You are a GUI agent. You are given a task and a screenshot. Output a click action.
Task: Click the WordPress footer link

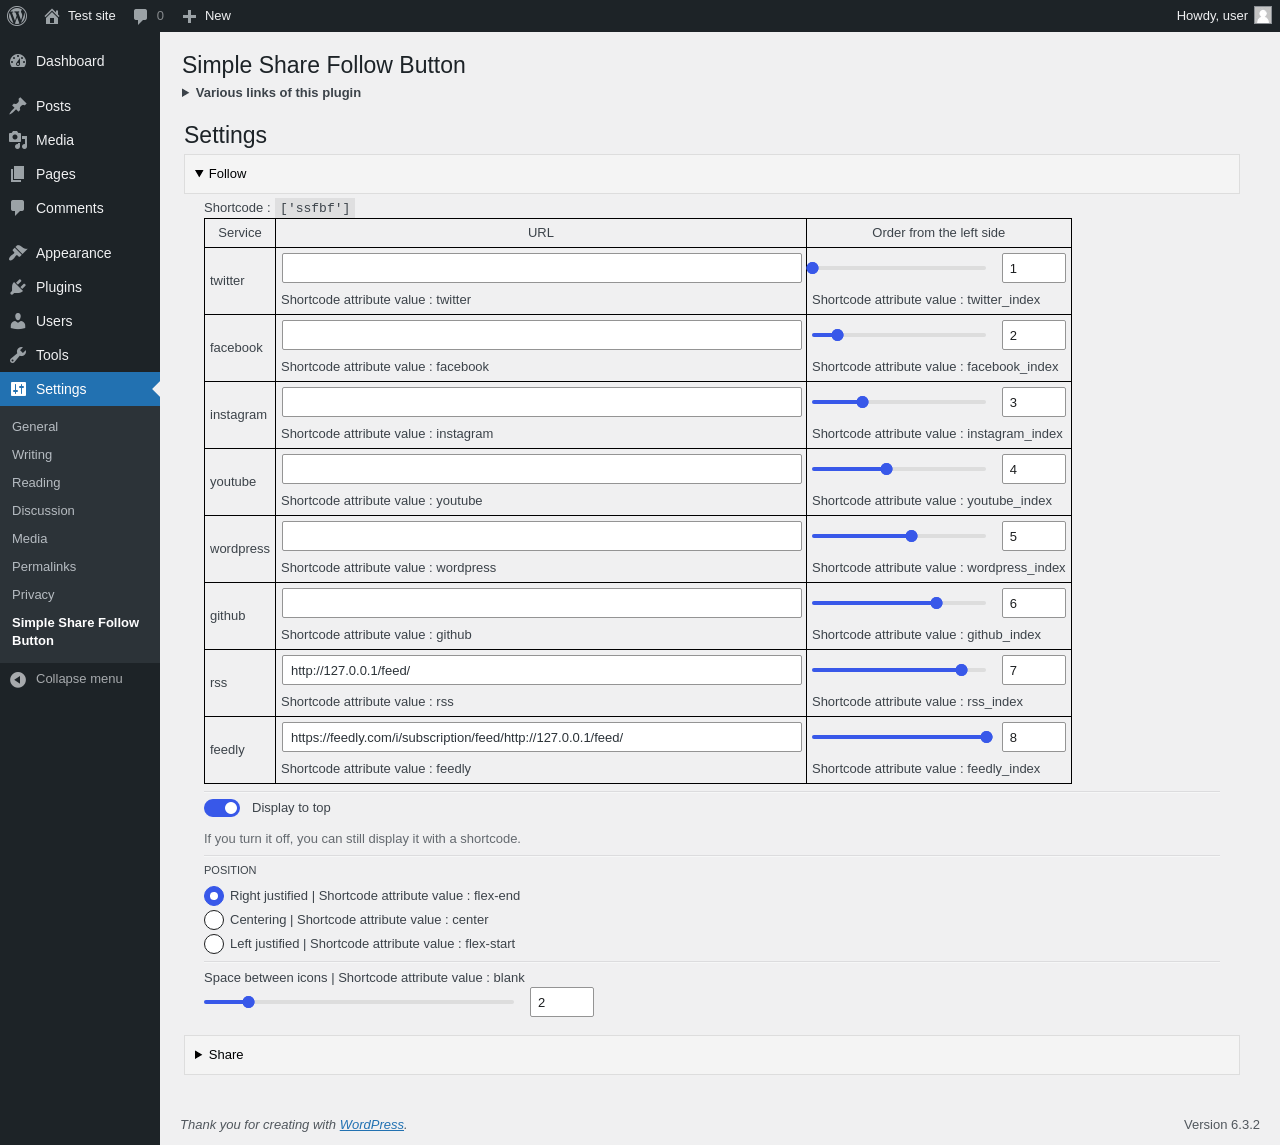point(371,1125)
